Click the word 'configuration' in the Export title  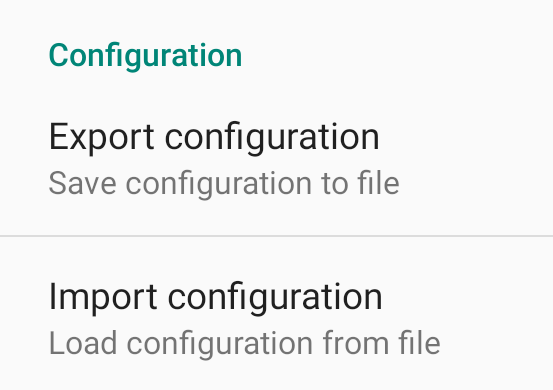(272, 139)
